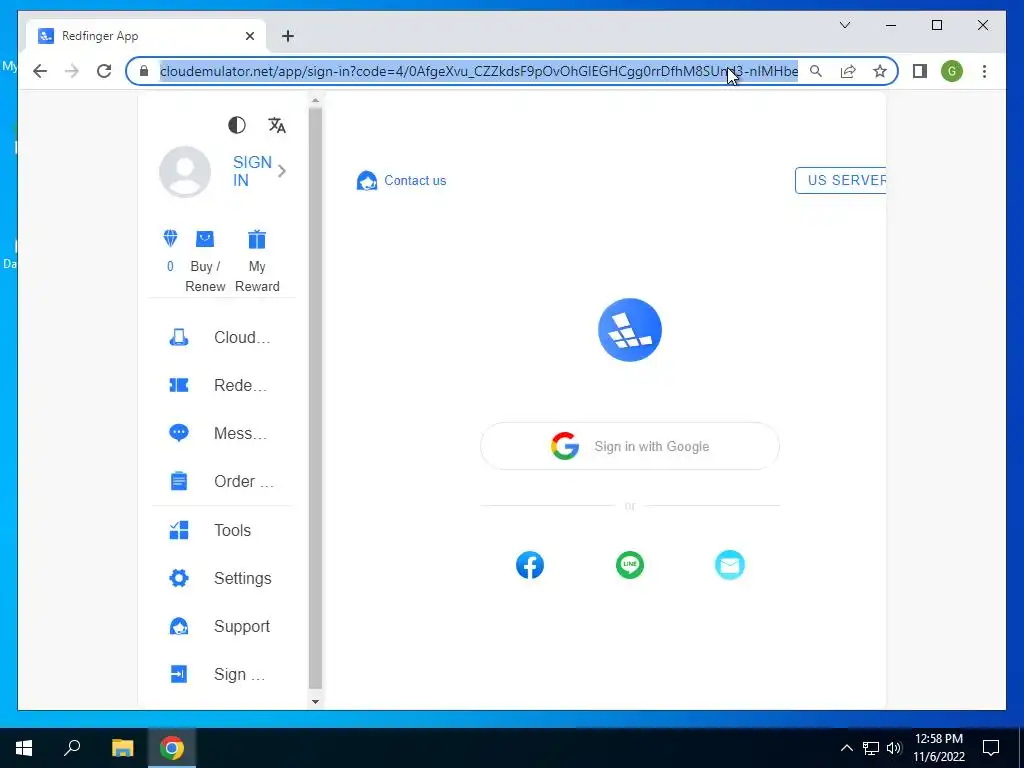1024x768 pixels.
Task: Open the Messages chat bubble icon
Action: point(179,433)
